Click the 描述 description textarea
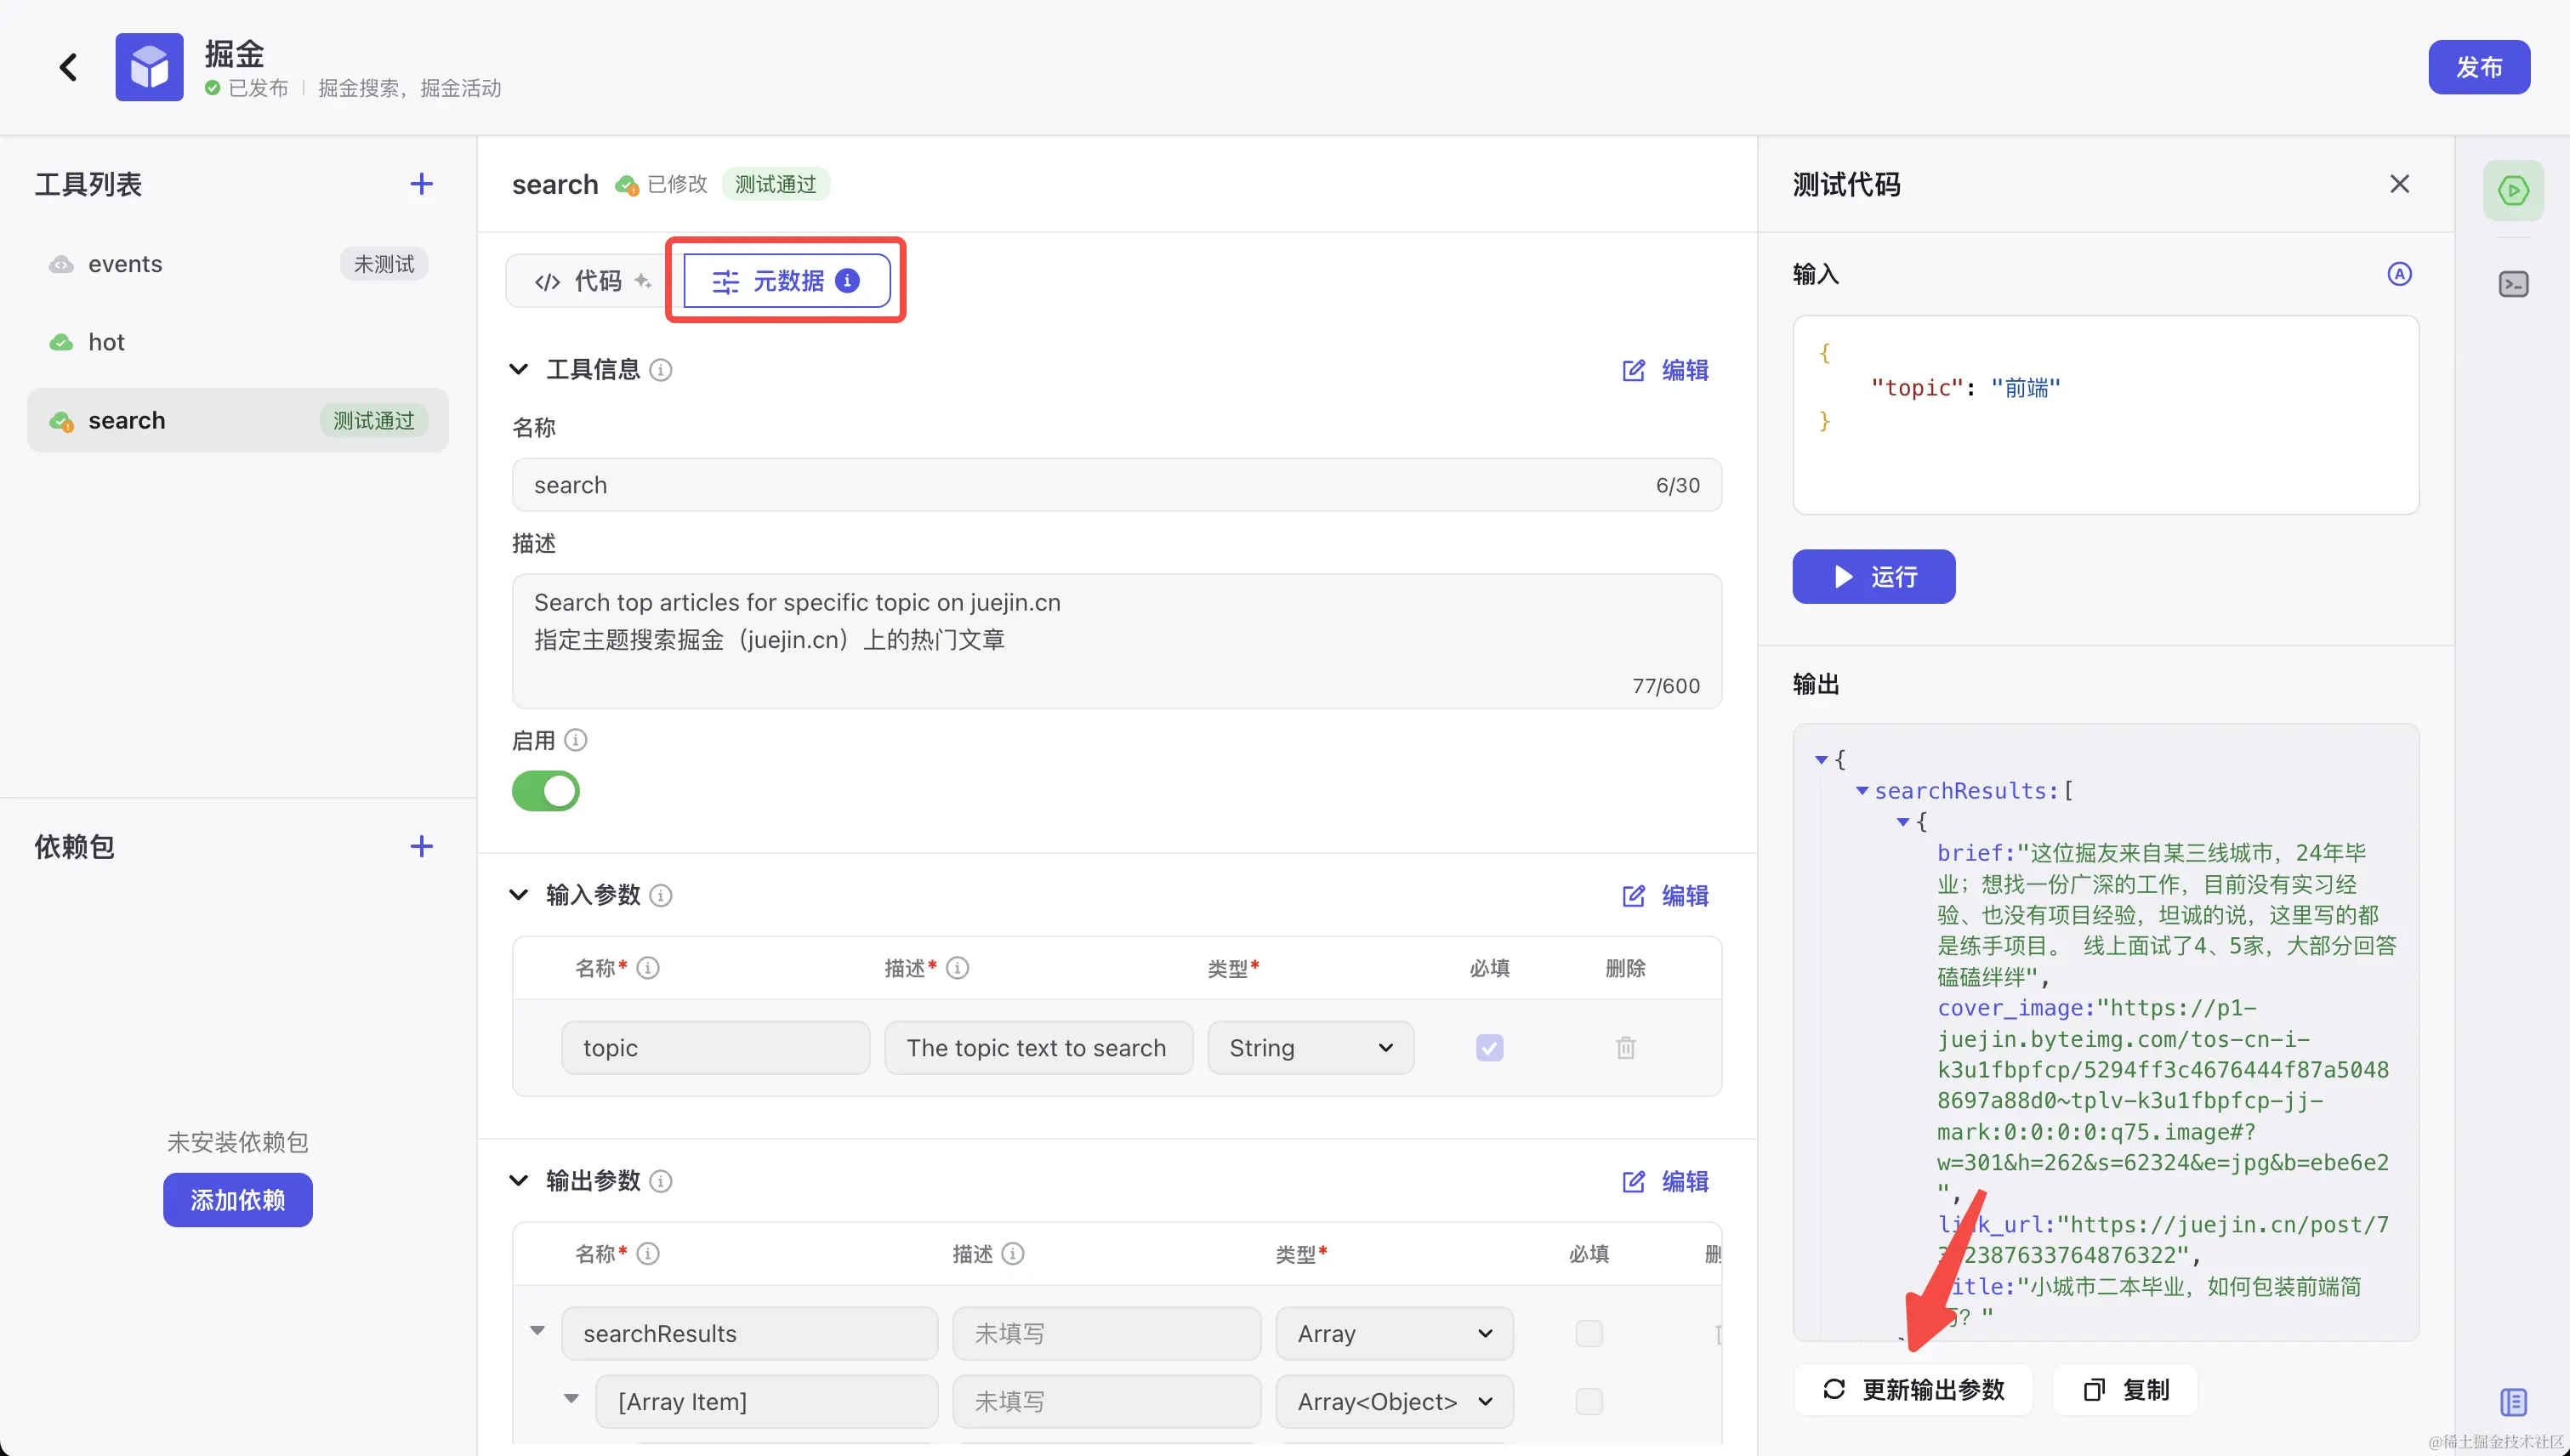 pyautogui.click(x=1116, y=641)
